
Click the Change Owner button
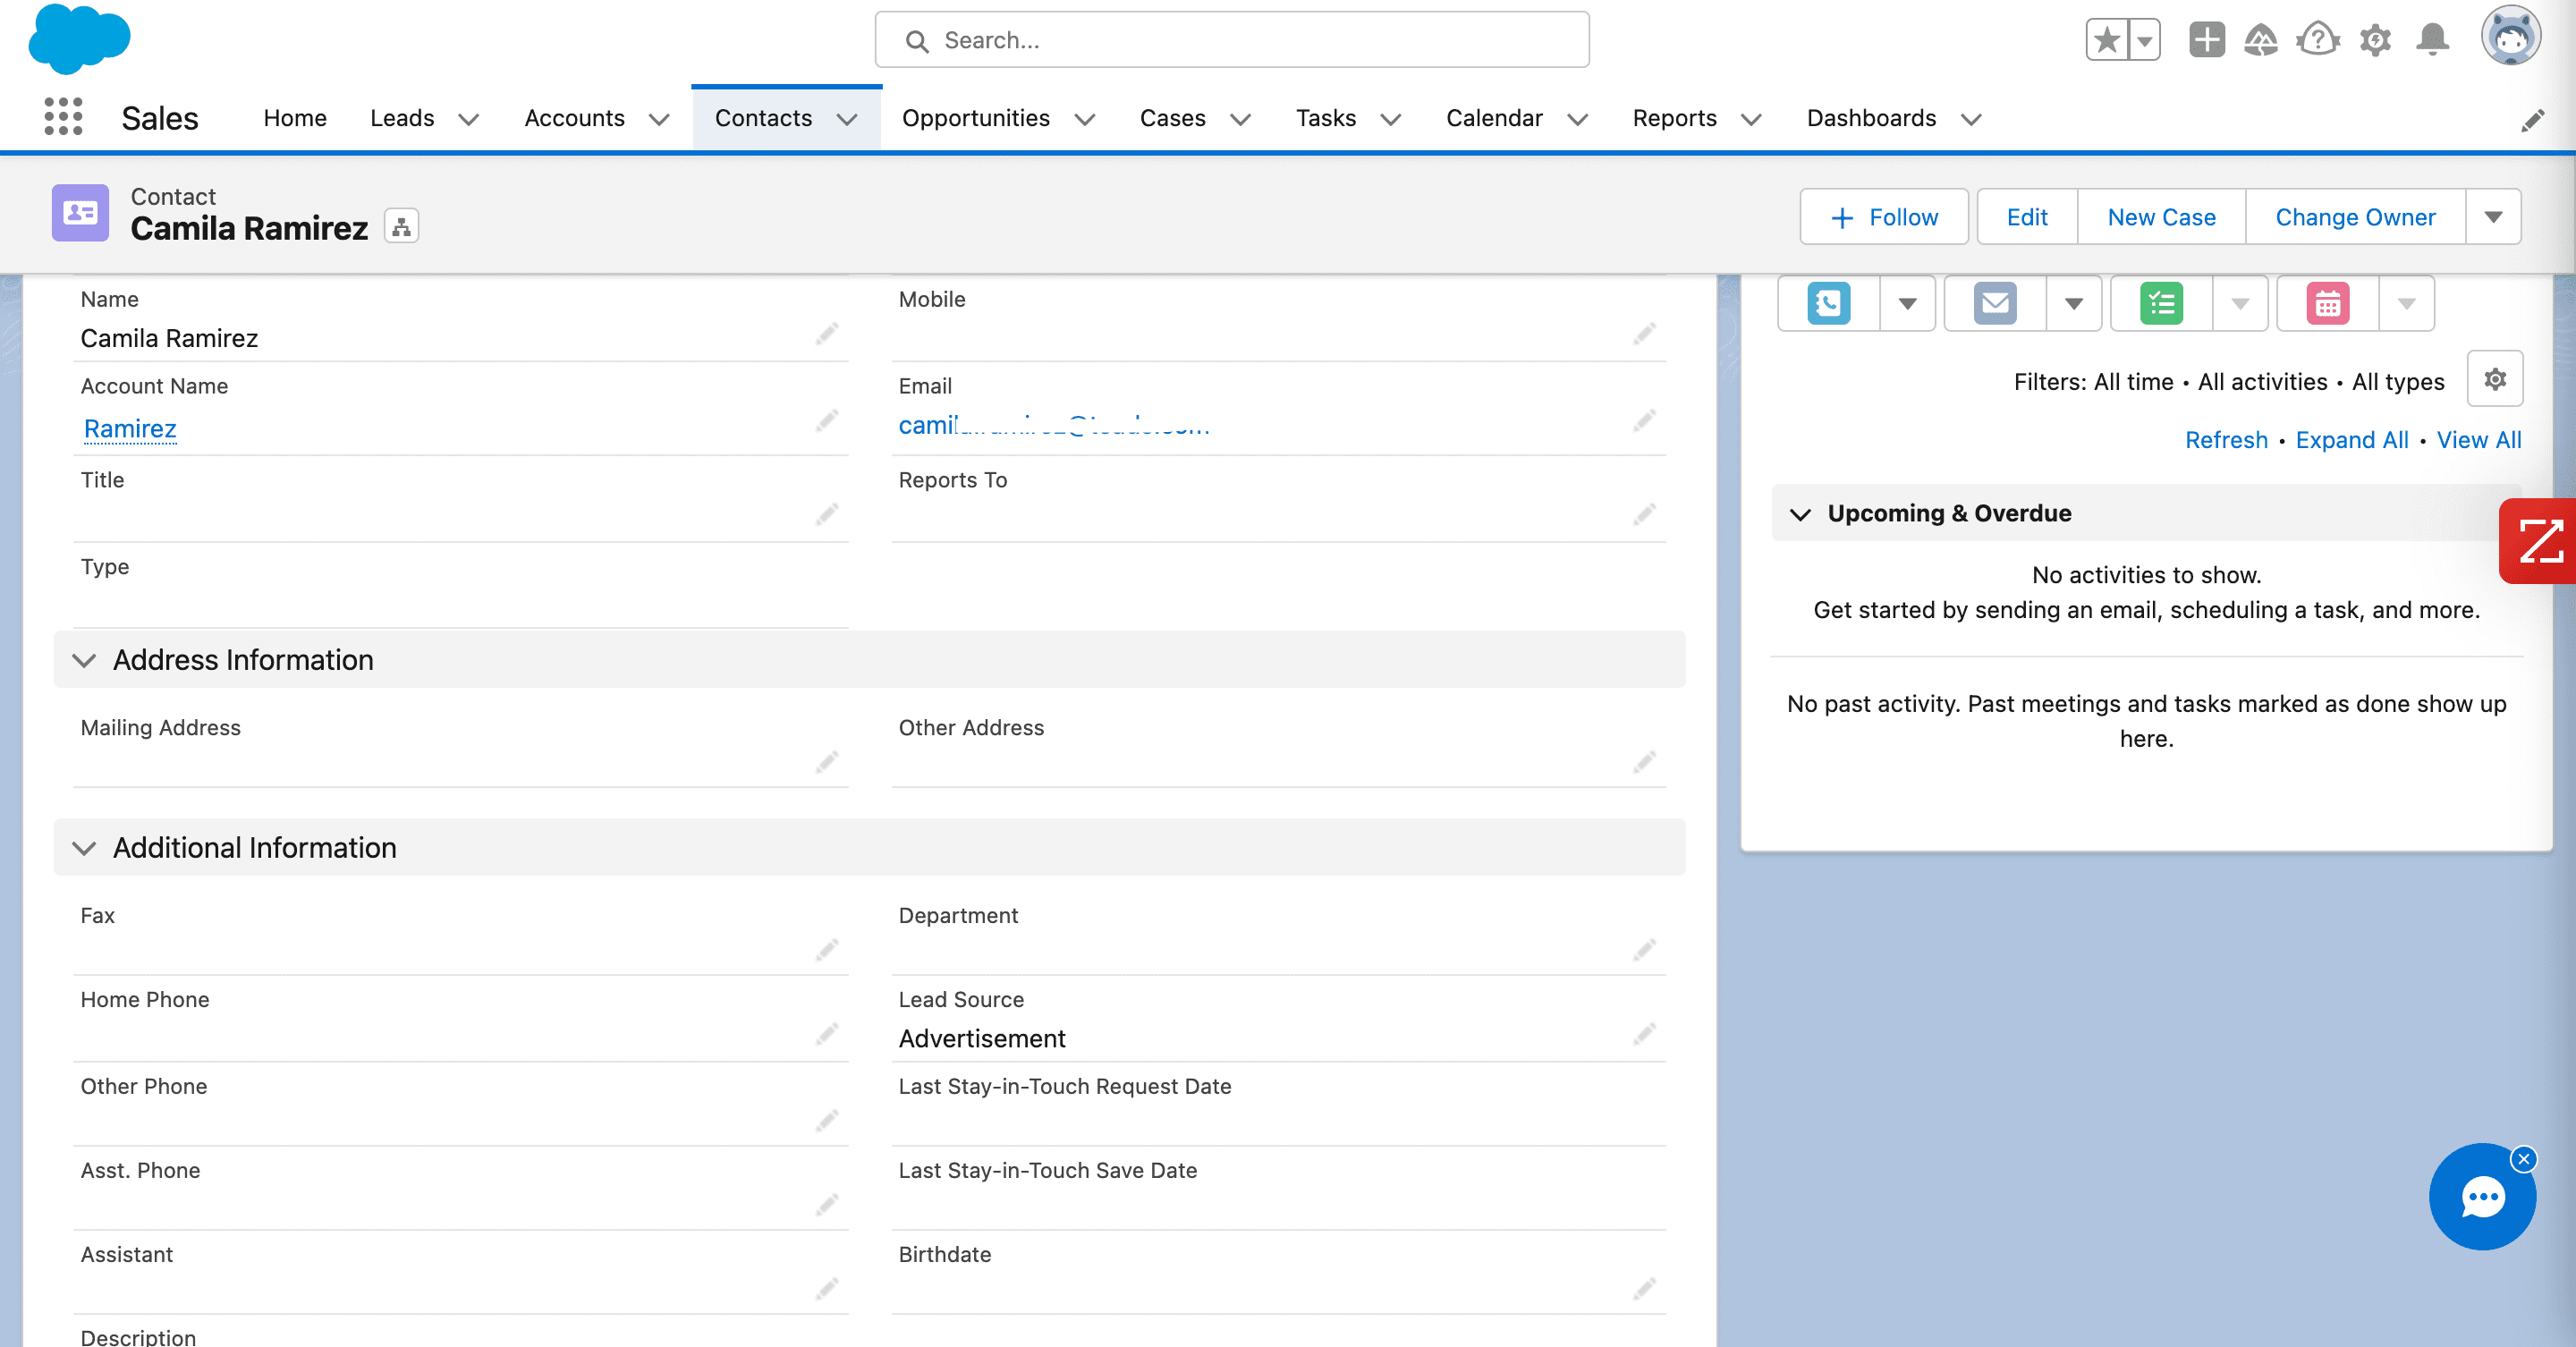click(2355, 217)
